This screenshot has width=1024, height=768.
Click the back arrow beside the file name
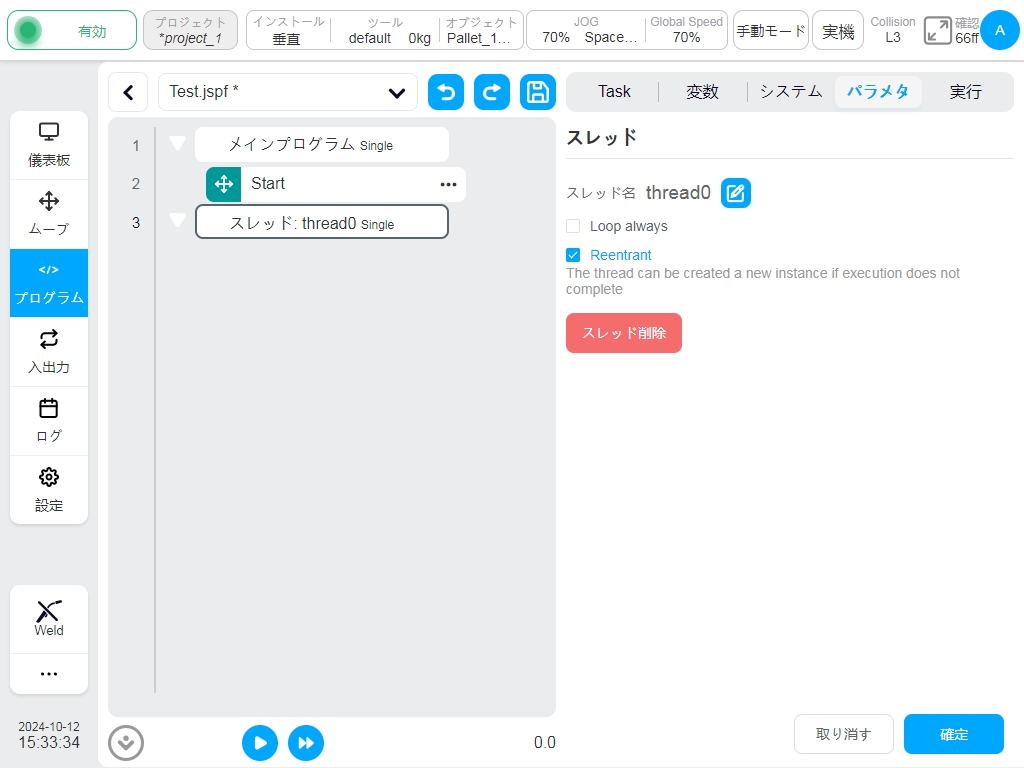(x=129, y=92)
